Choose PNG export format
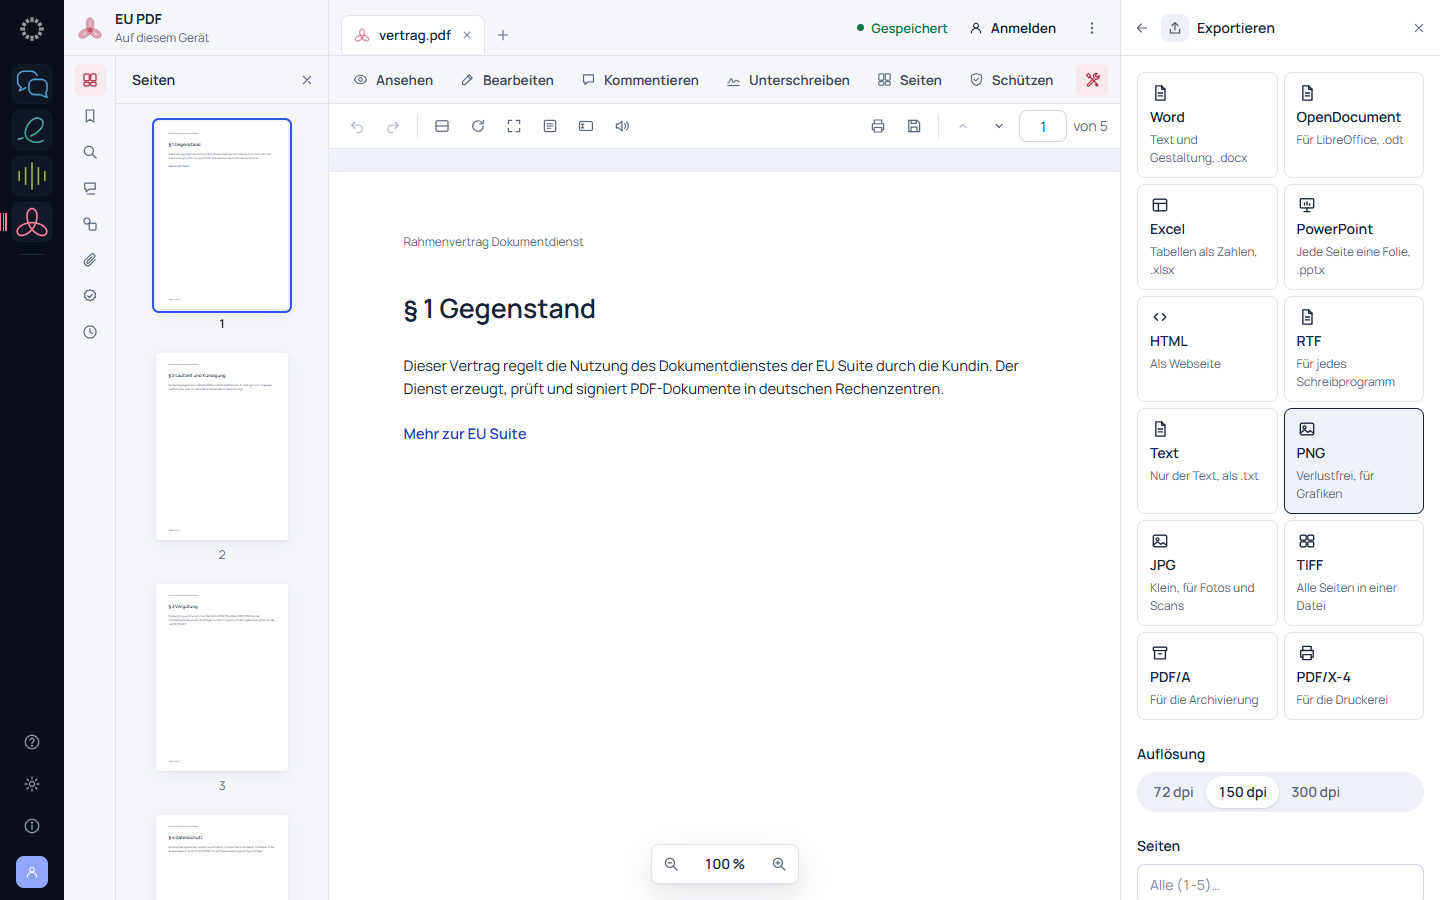The height and width of the screenshot is (900, 1440). (1354, 461)
